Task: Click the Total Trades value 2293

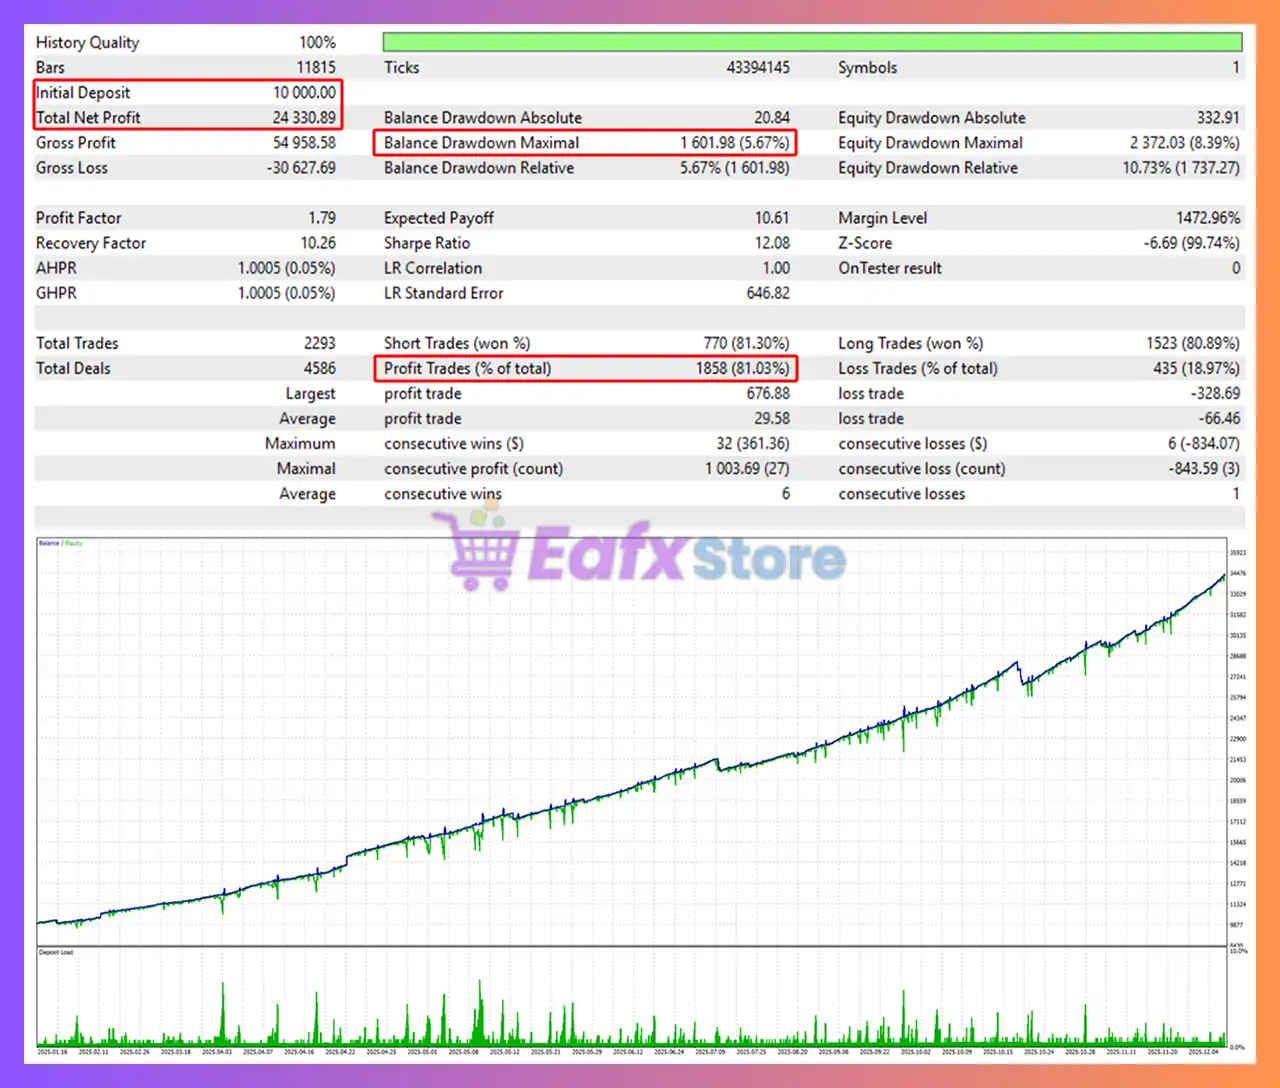Action: coord(319,343)
